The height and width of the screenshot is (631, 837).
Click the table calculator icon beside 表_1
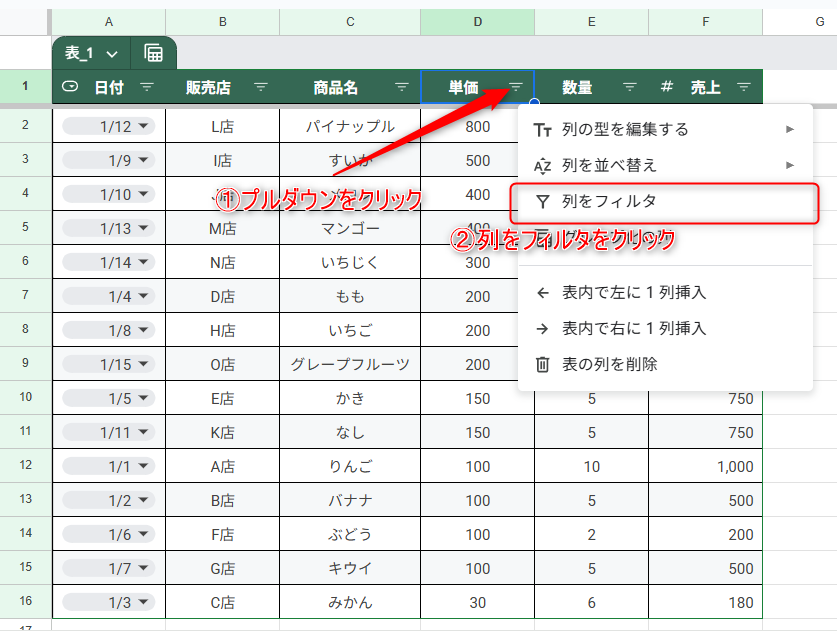pyautogui.click(x=154, y=53)
